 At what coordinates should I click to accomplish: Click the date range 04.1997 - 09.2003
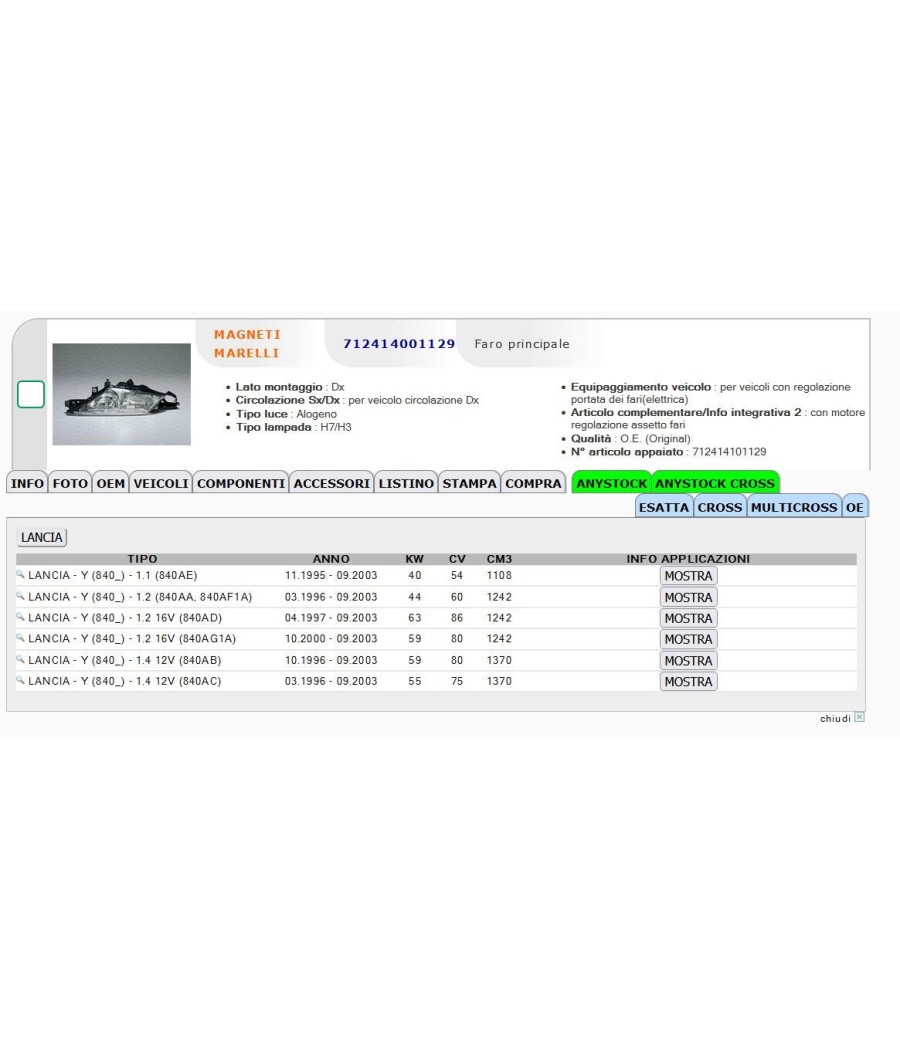tap(331, 617)
